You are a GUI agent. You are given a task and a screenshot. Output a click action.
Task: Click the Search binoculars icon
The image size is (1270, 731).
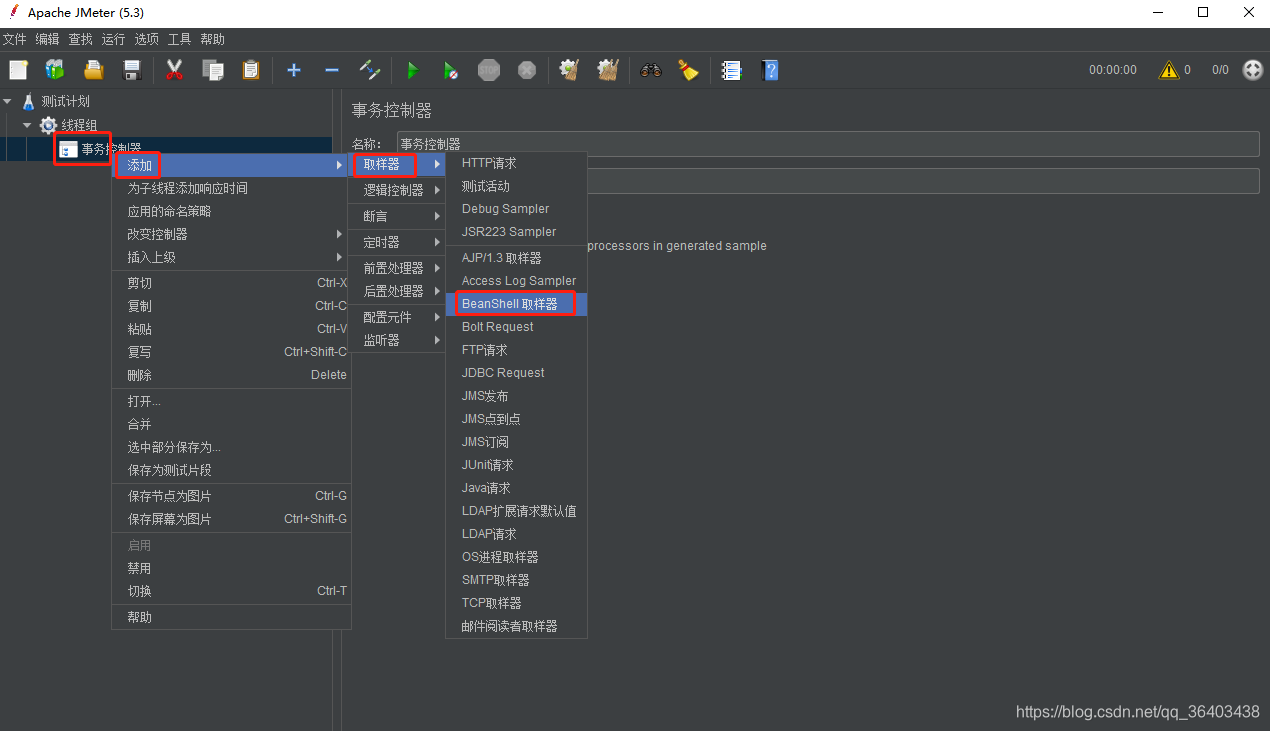click(x=651, y=70)
